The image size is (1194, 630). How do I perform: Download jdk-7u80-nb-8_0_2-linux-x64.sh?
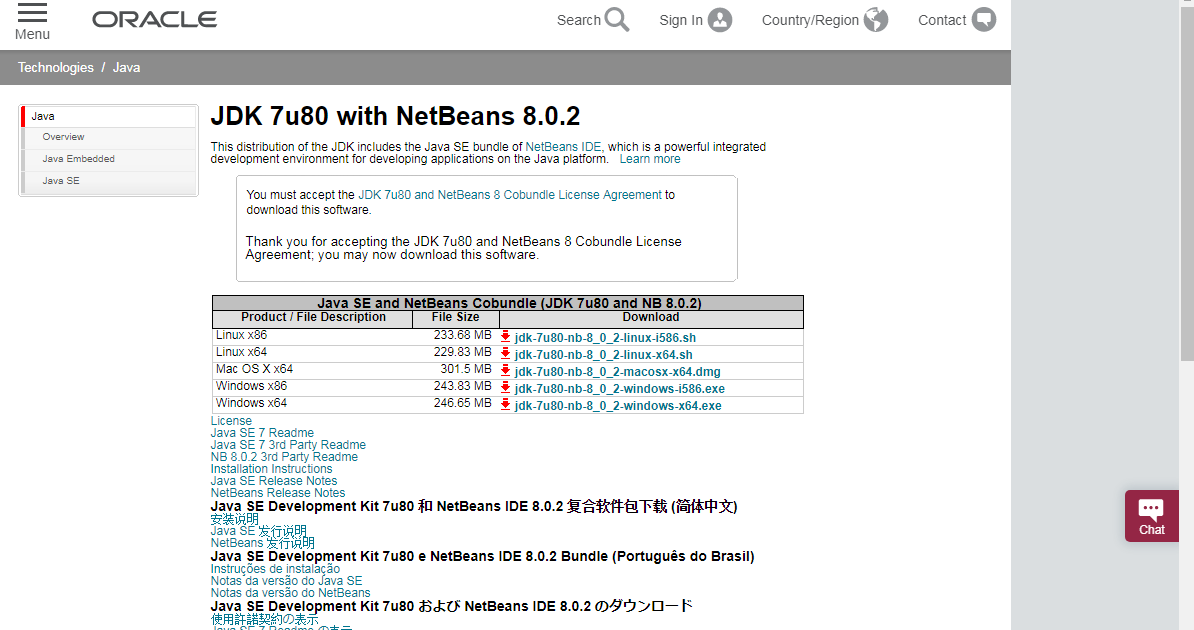pos(604,355)
